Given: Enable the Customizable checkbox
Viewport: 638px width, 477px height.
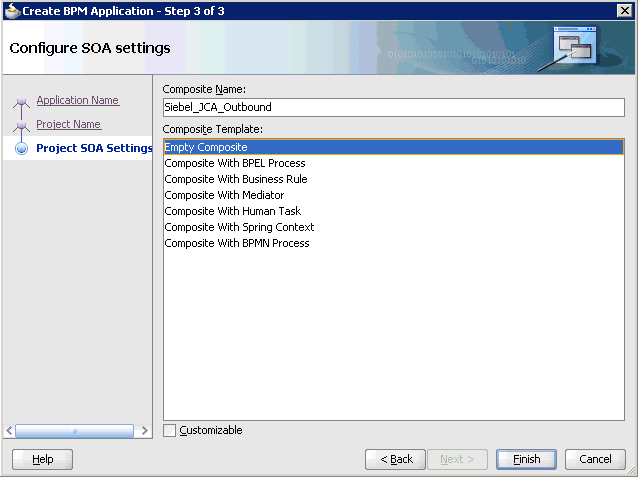Looking at the screenshot, I should point(170,430).
